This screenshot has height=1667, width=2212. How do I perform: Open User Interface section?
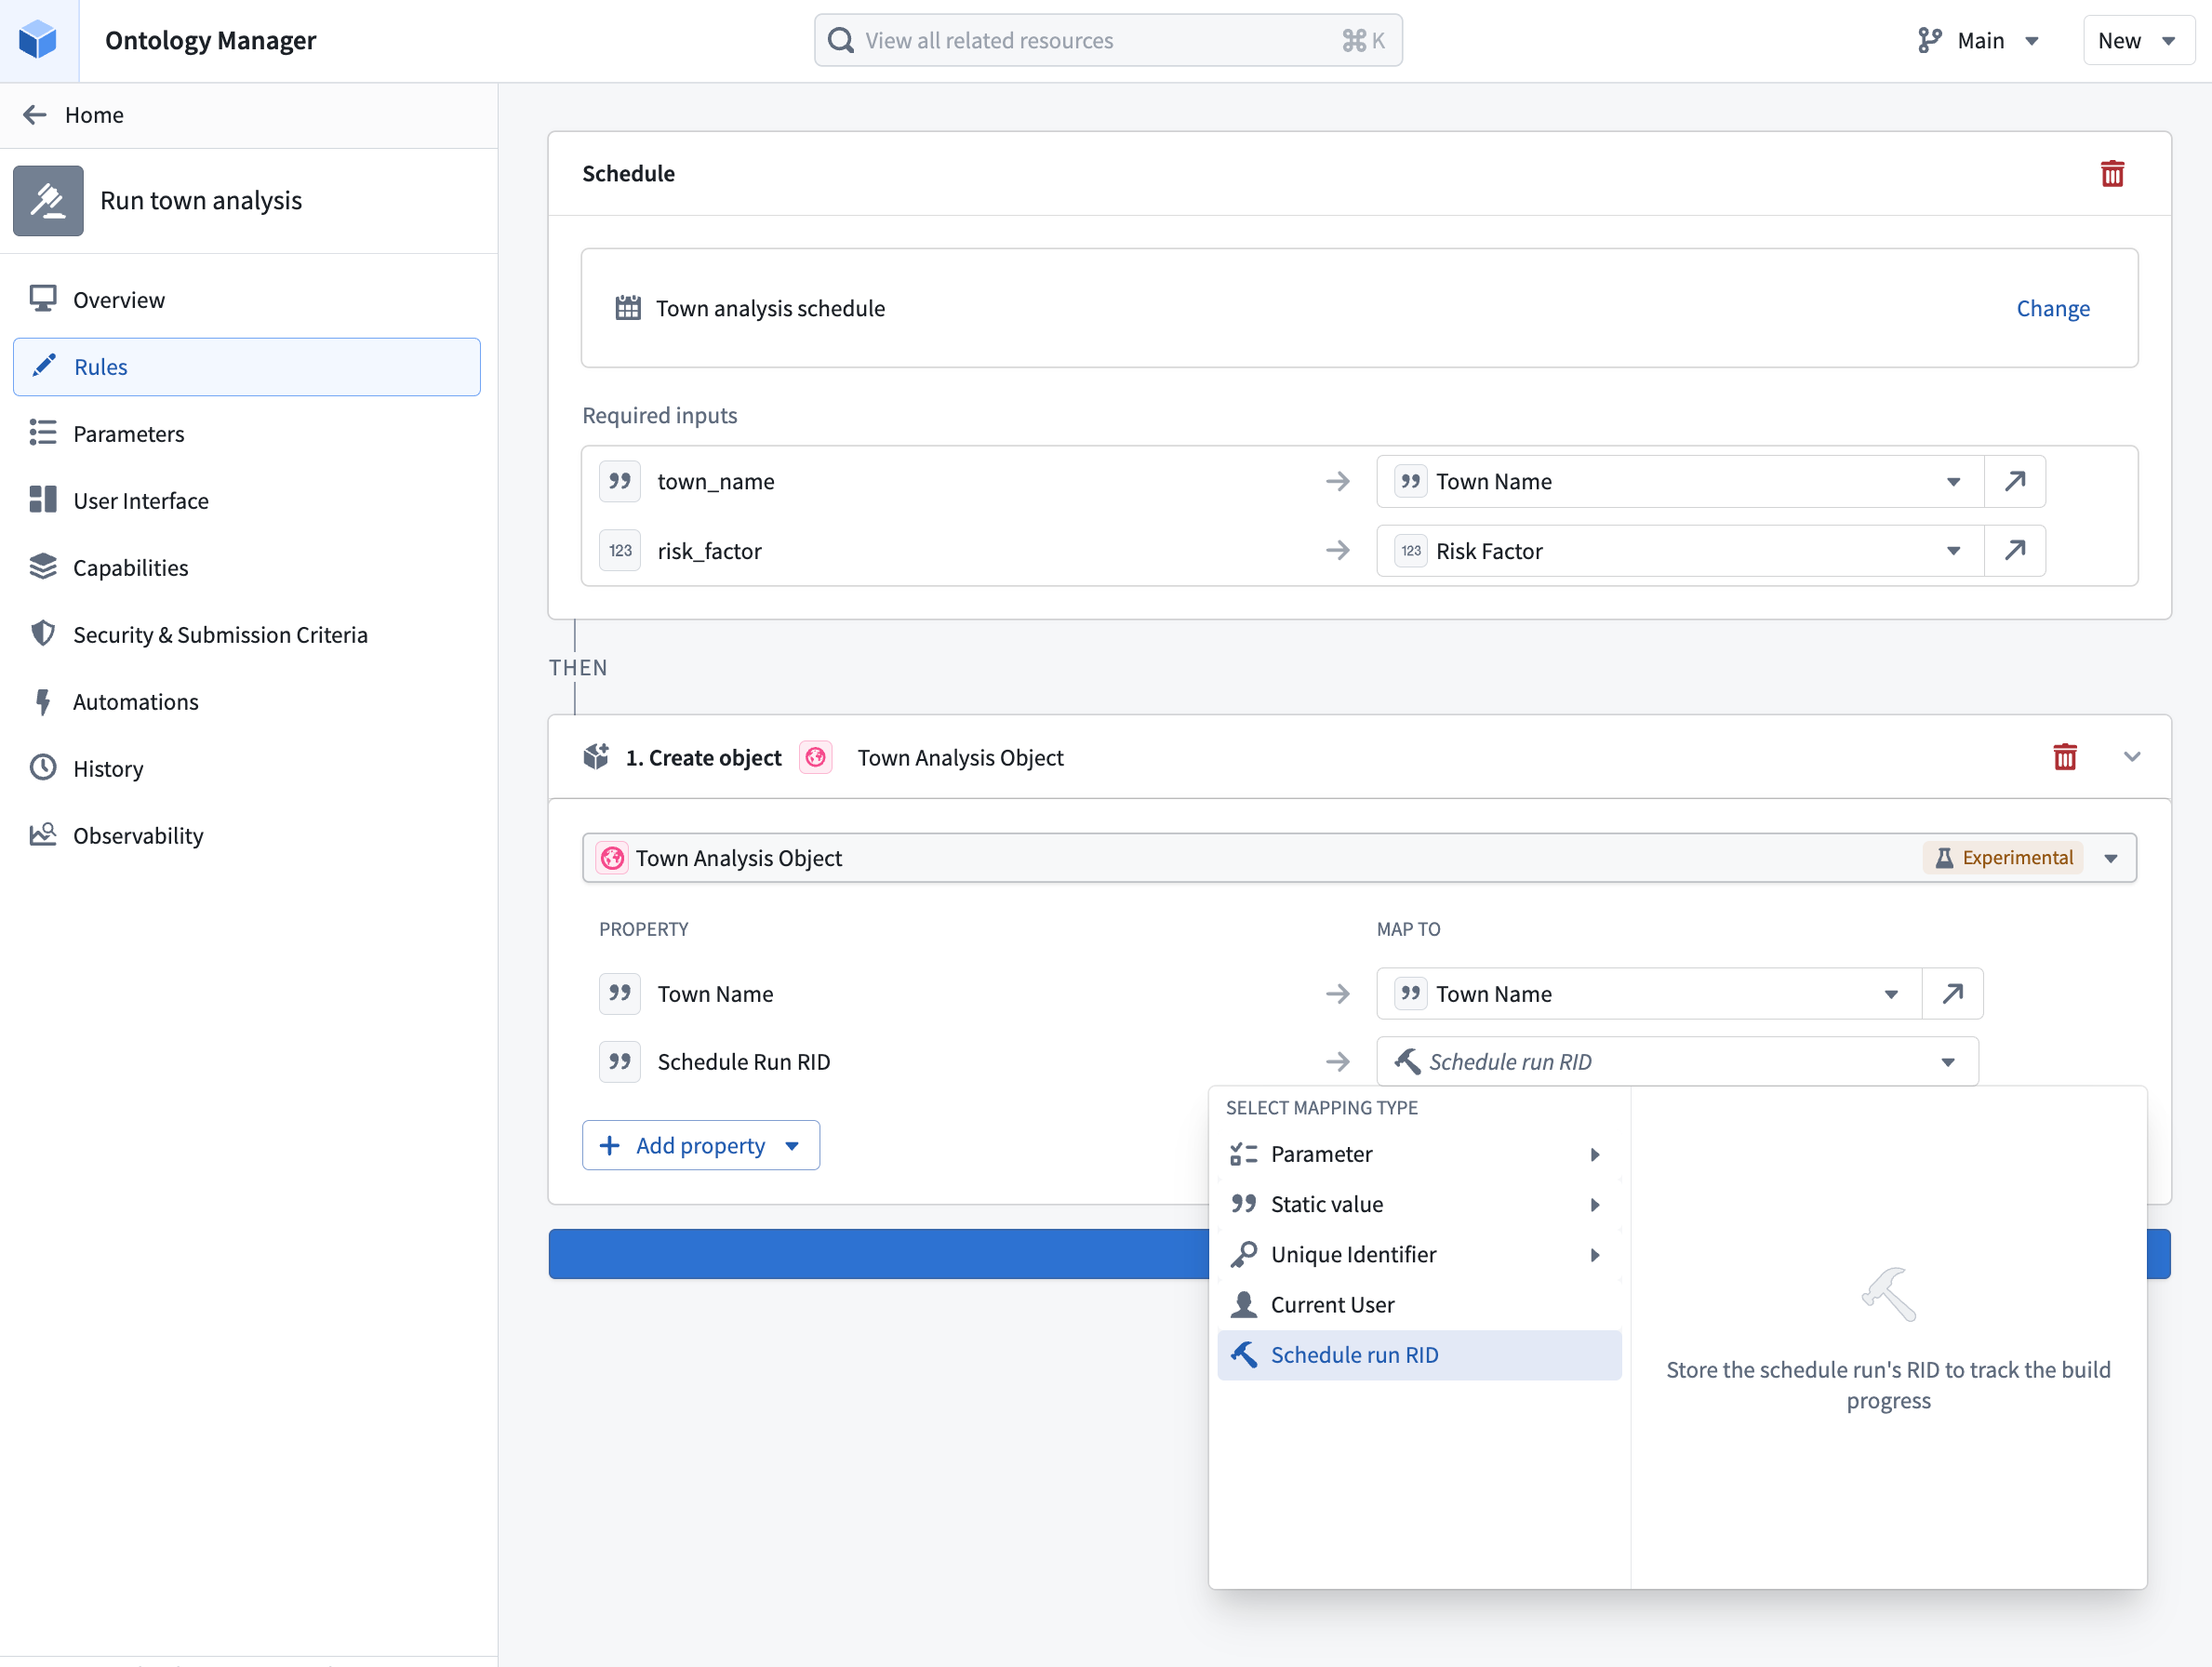247,501
